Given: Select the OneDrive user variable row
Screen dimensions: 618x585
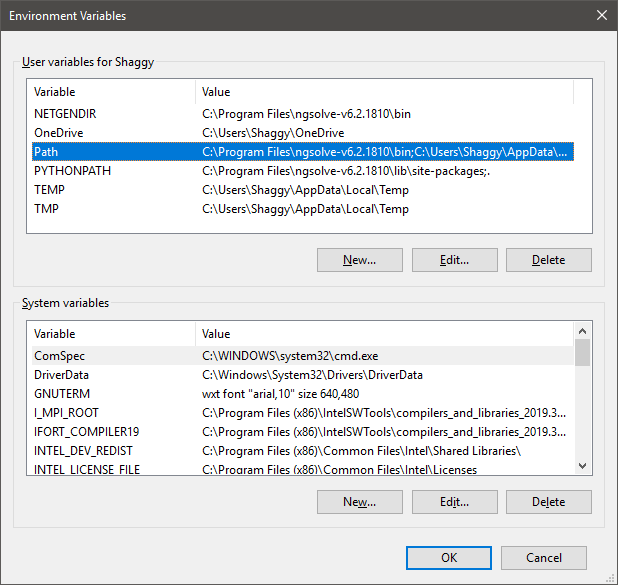Looking at the screenshot, I should tap(303, 133).
